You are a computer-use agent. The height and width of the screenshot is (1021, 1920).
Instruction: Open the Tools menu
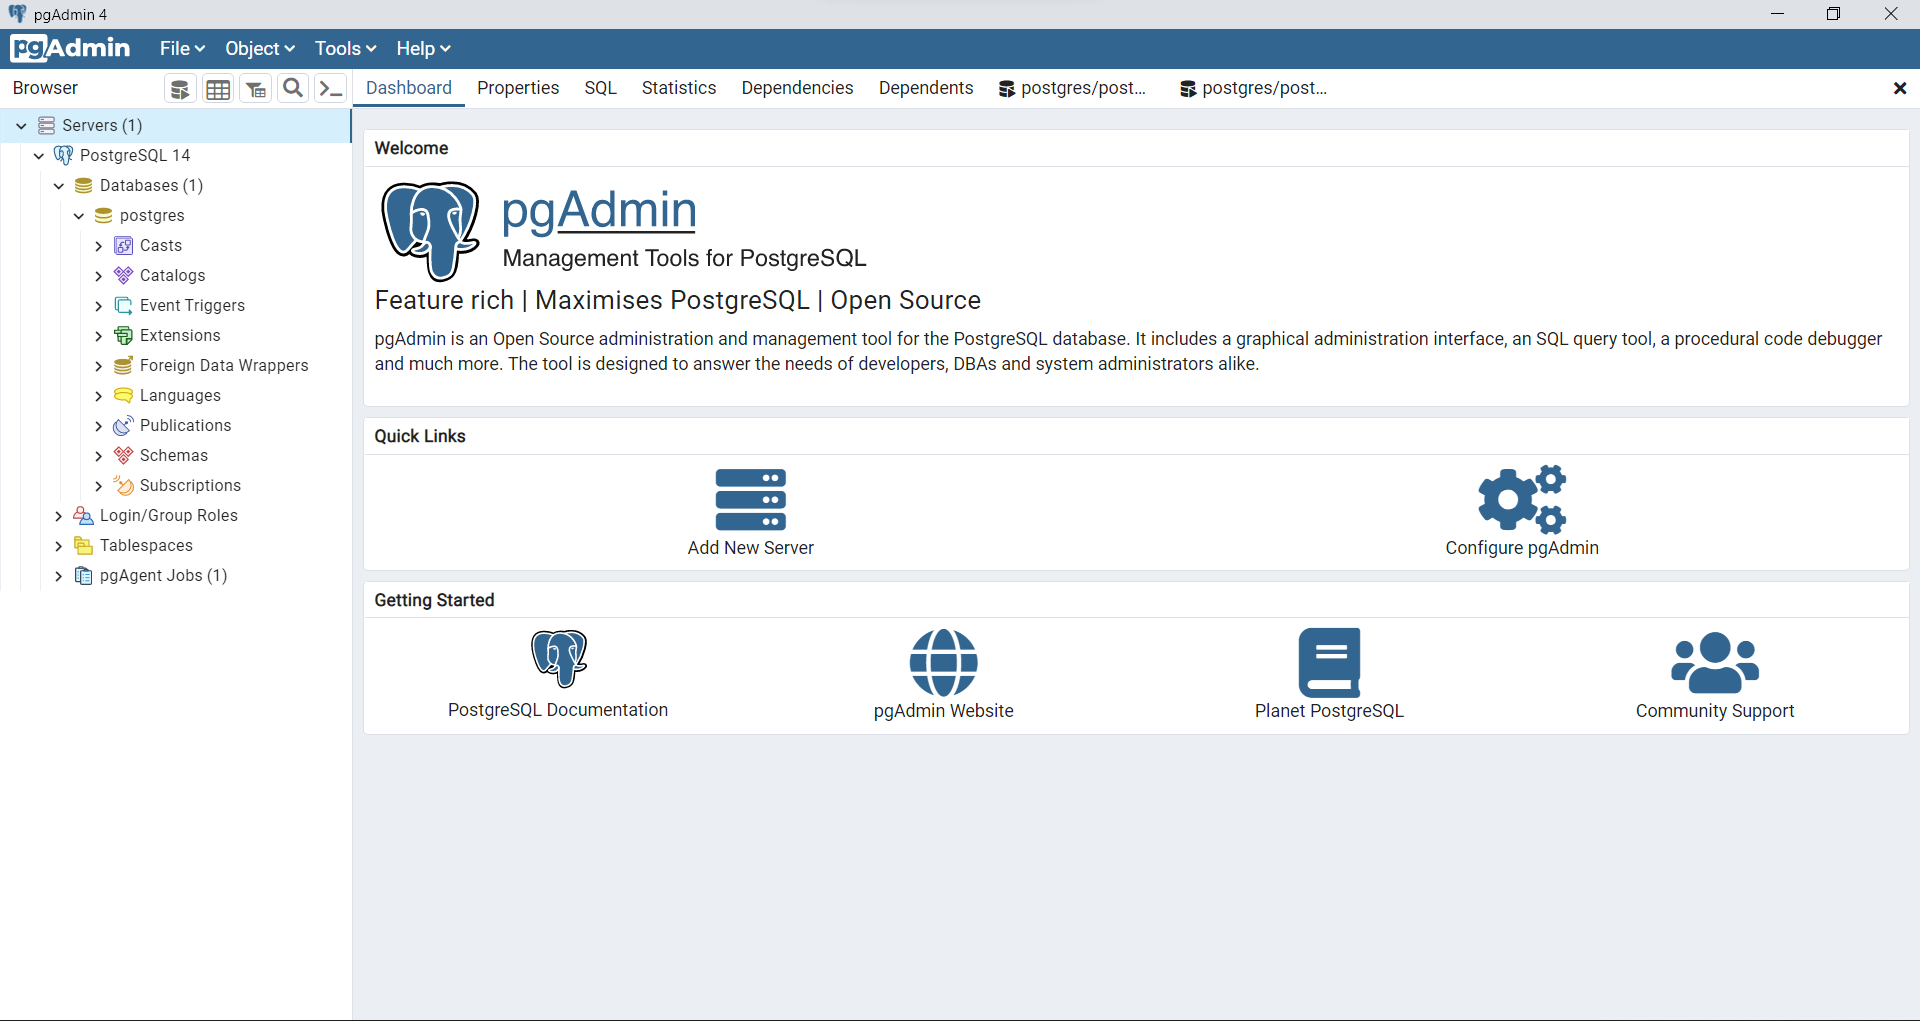pyautogui.click(x=345, y=49)
